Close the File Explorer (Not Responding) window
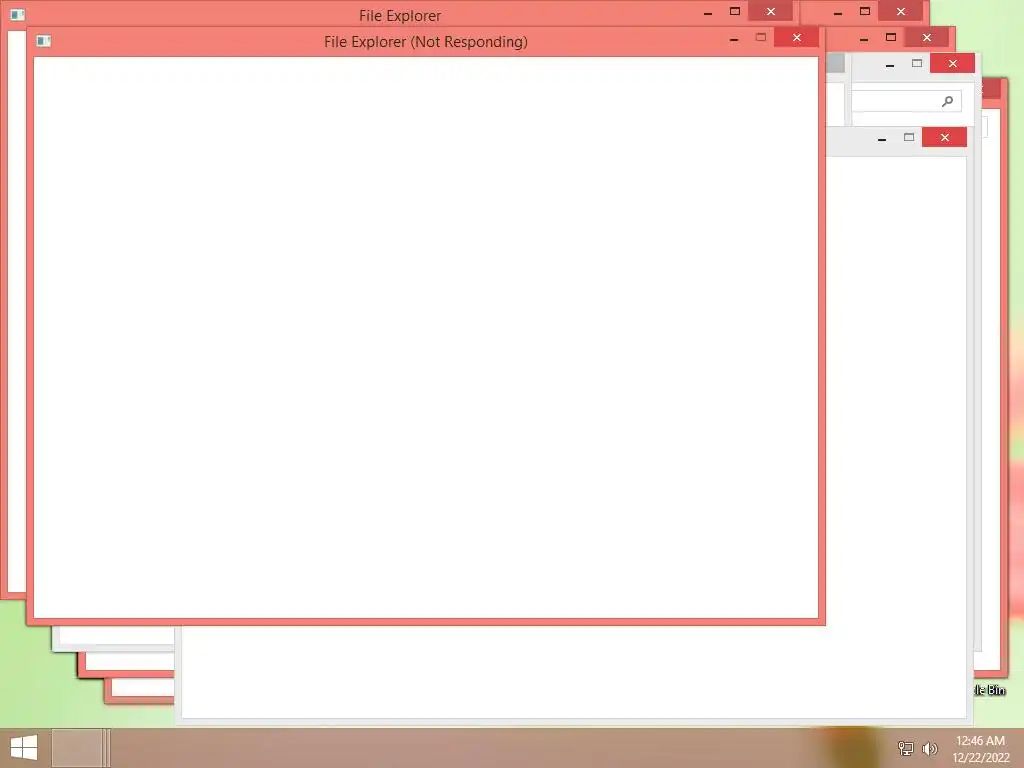Image resolution: width=1024 pixels, height=768 pixels. (x=797, y=38)
